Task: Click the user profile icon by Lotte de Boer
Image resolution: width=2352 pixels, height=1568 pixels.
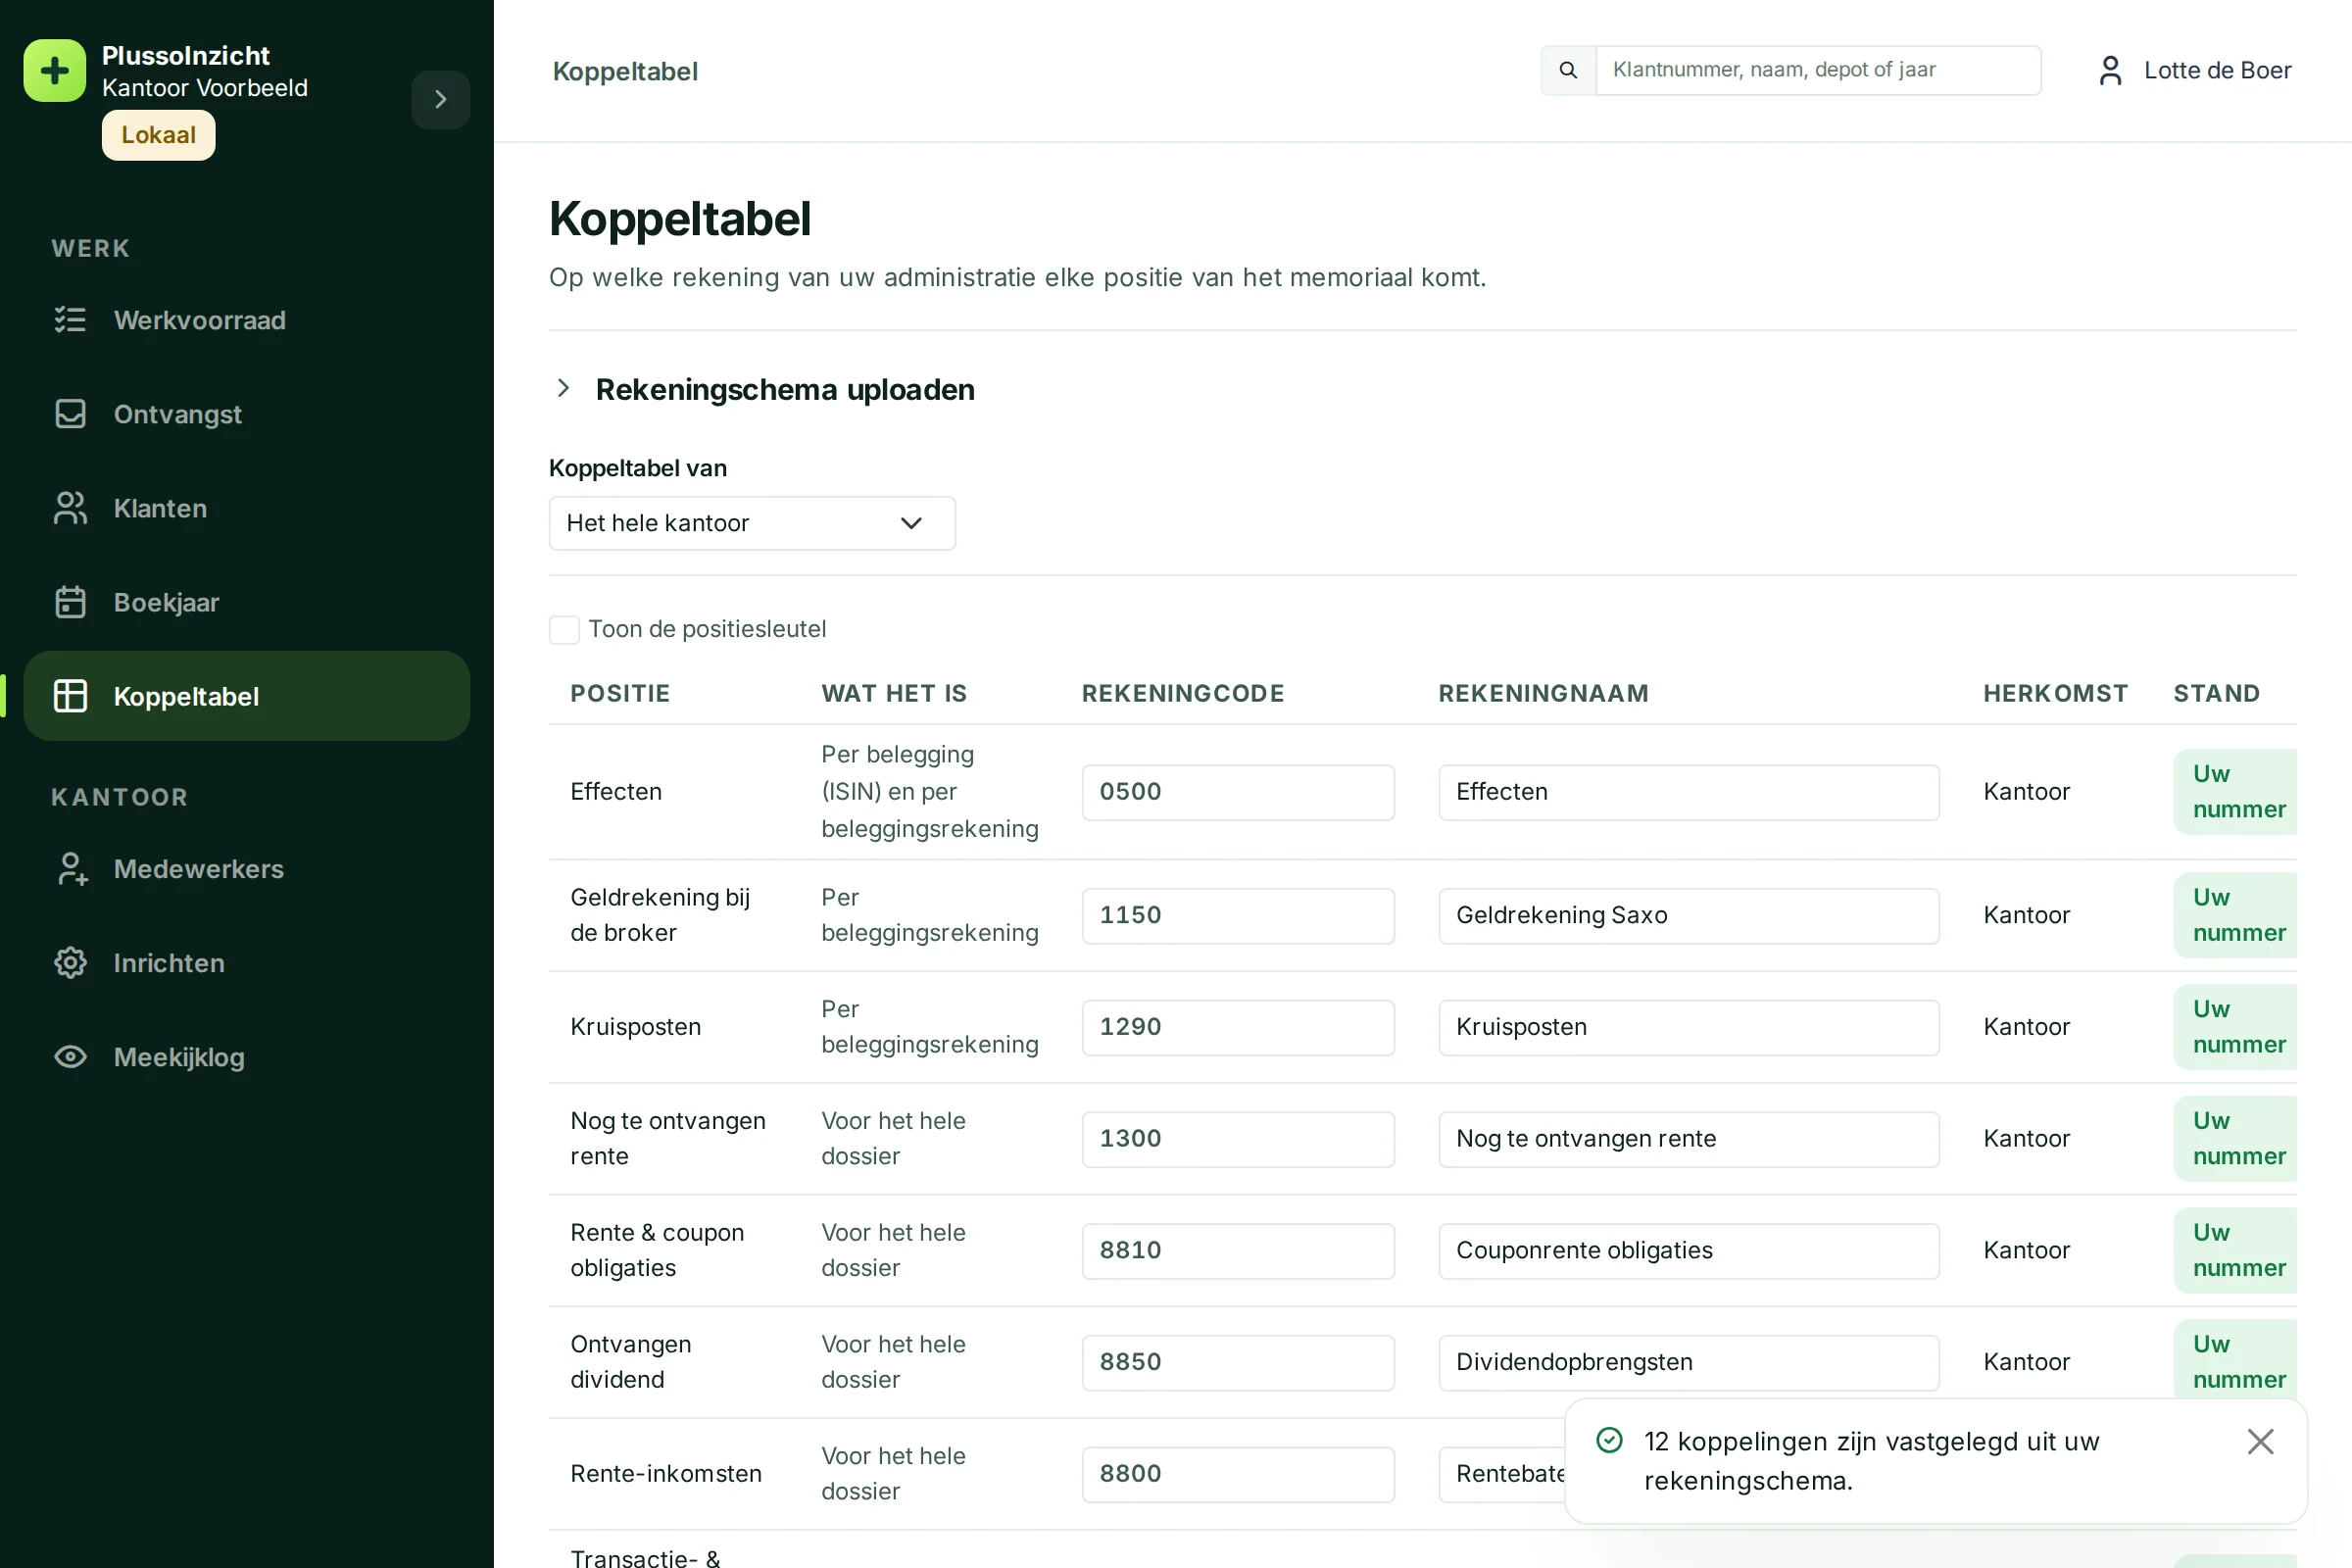Action: point(2110,70)
